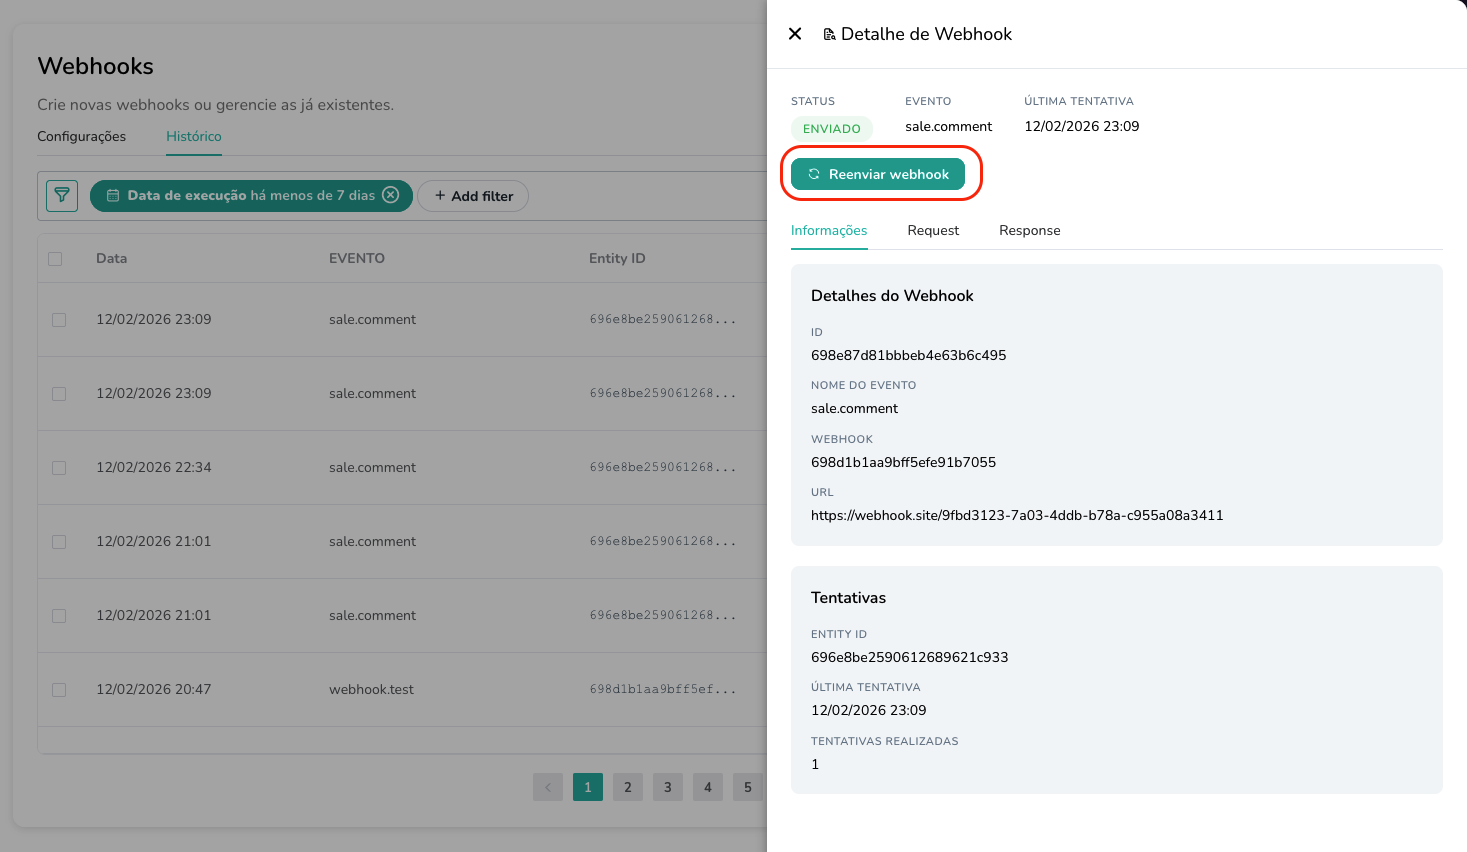The height and width of the screenshot is (852, 1467).
Task: Switch to the Request tab
Action: 932,230
